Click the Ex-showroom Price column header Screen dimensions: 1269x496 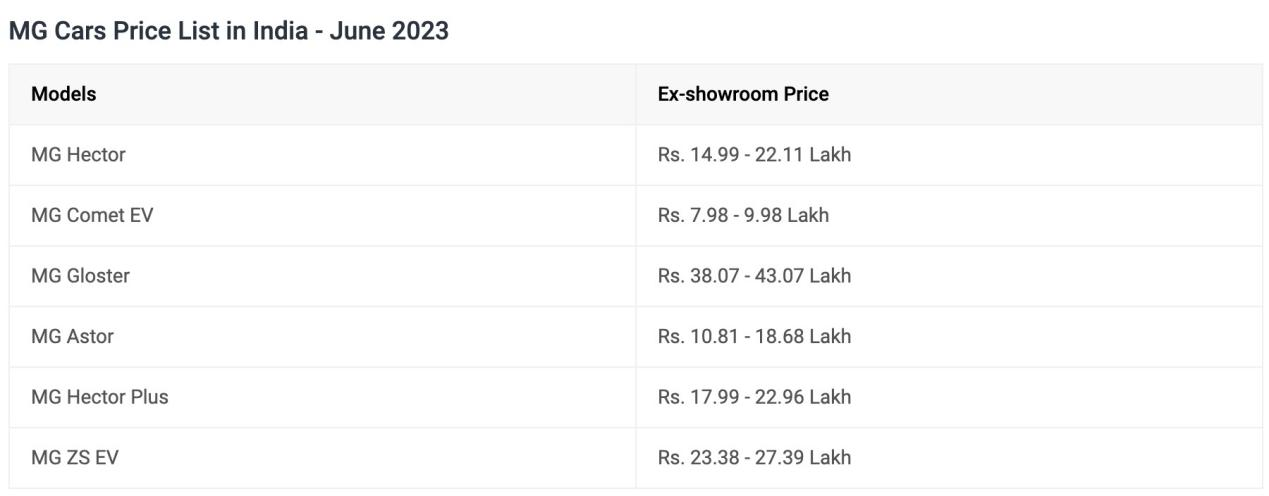point(743,95)
